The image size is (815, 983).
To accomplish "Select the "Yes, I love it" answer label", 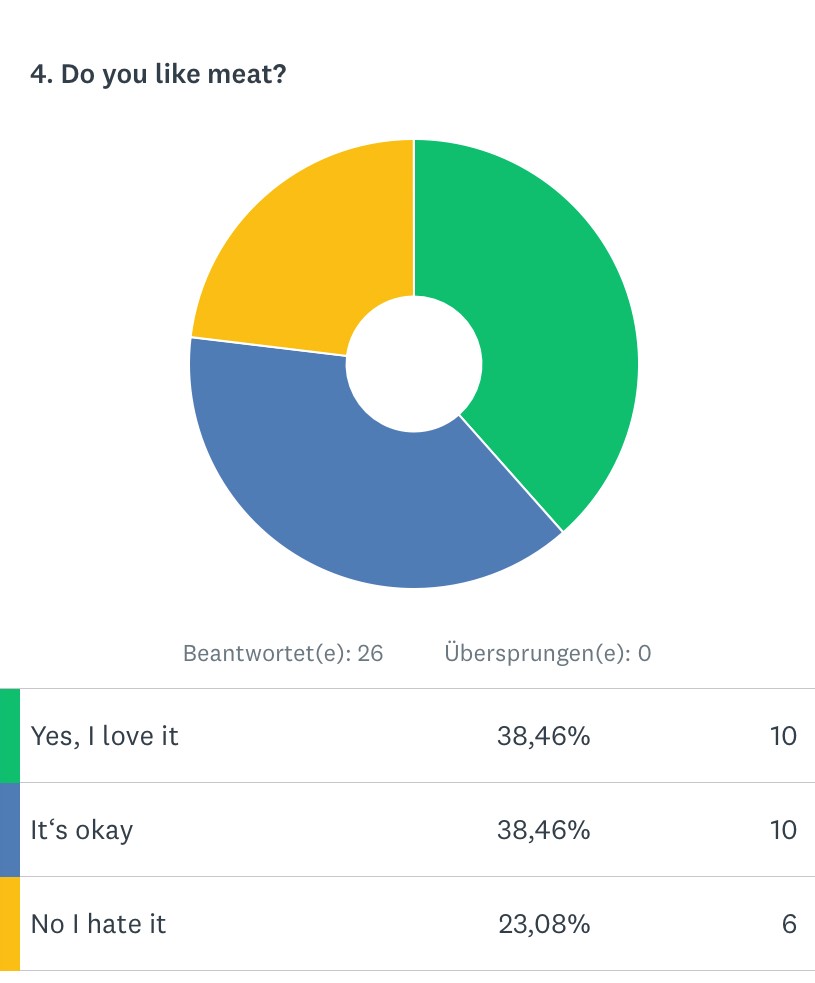I will [x=105, y=737].
